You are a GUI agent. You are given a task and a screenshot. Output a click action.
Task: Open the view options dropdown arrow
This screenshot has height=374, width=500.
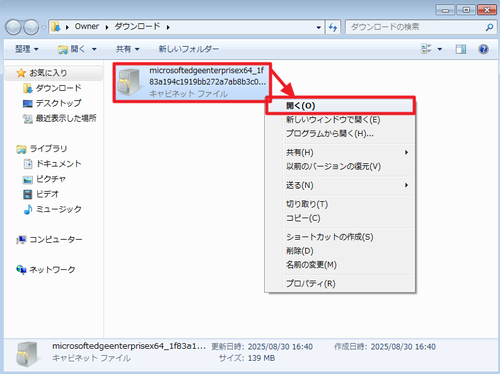[x=440, y=49]
